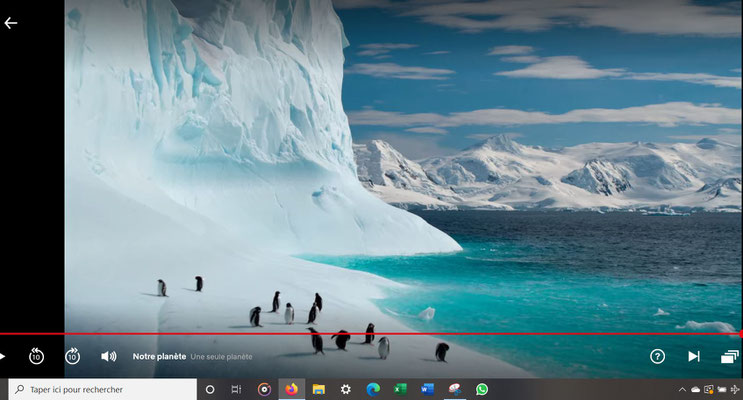Image resolution: width=743 pixels, height=400 pixels.
Task: Open the Snipping Tool in the taskbar
Action: tap(455, 390)
